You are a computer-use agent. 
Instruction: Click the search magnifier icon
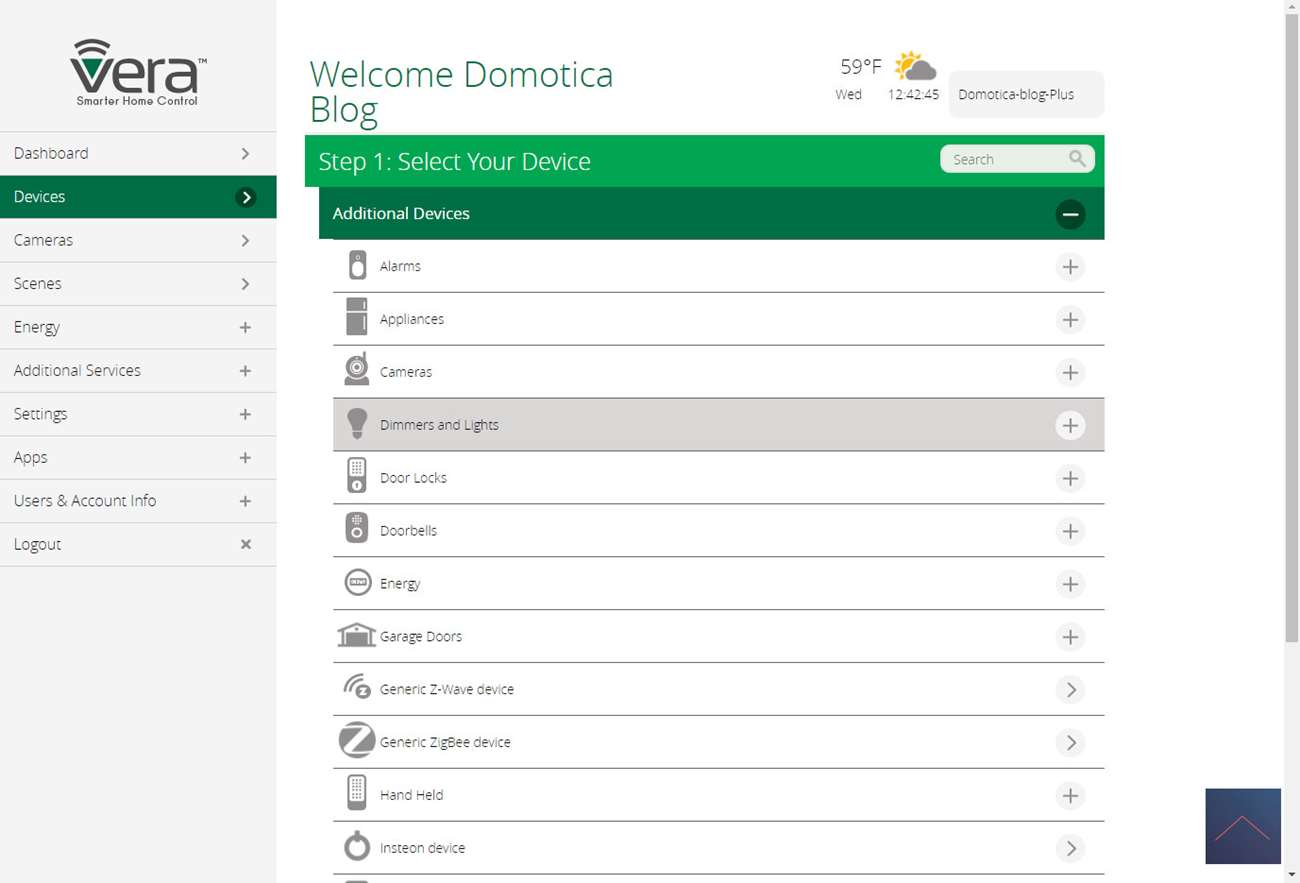[1076, 159]
